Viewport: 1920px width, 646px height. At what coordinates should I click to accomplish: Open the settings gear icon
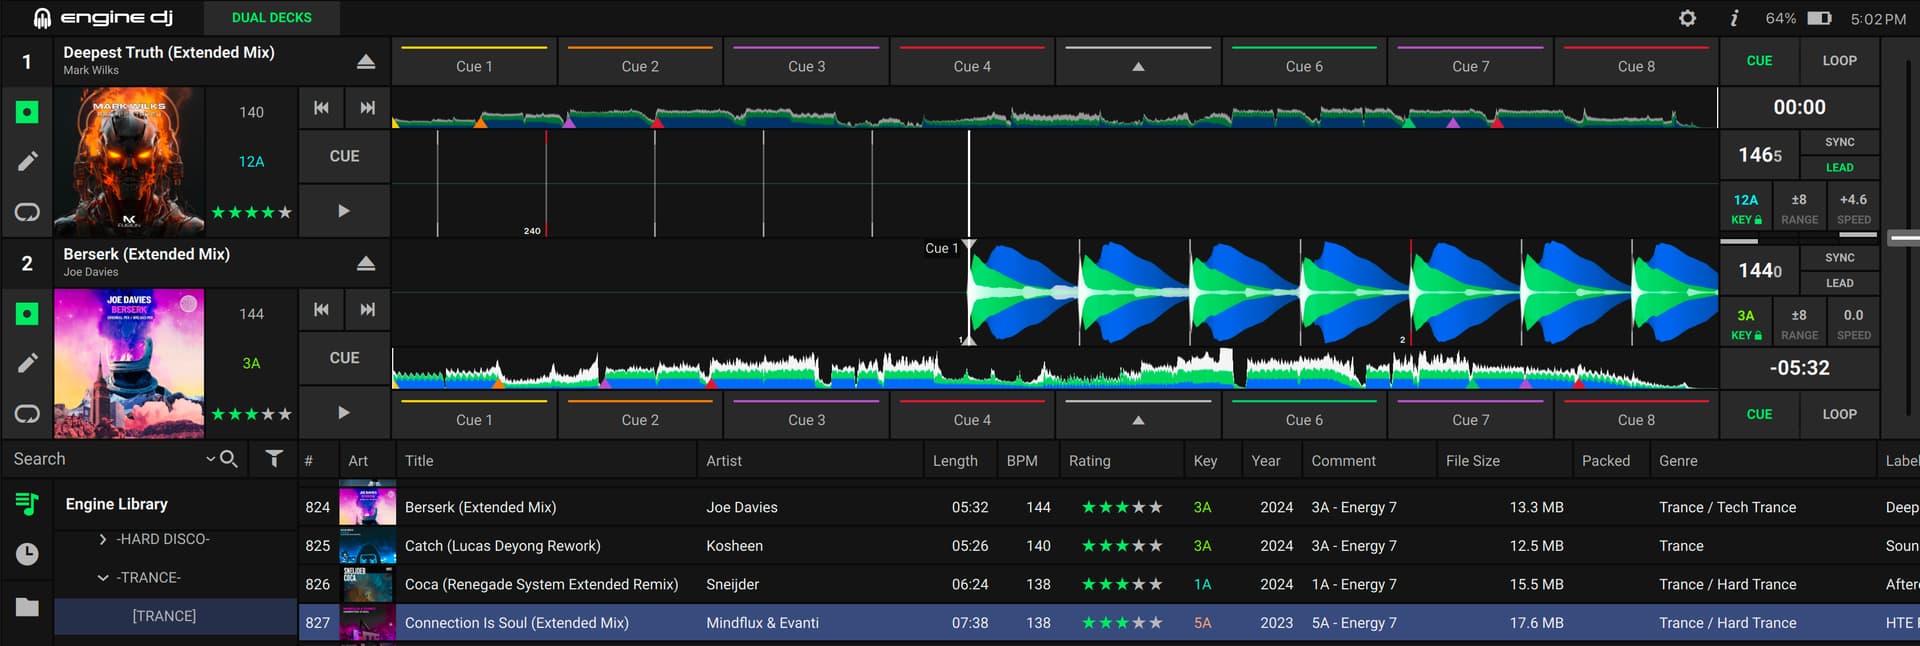click(x=1687, y=18)
